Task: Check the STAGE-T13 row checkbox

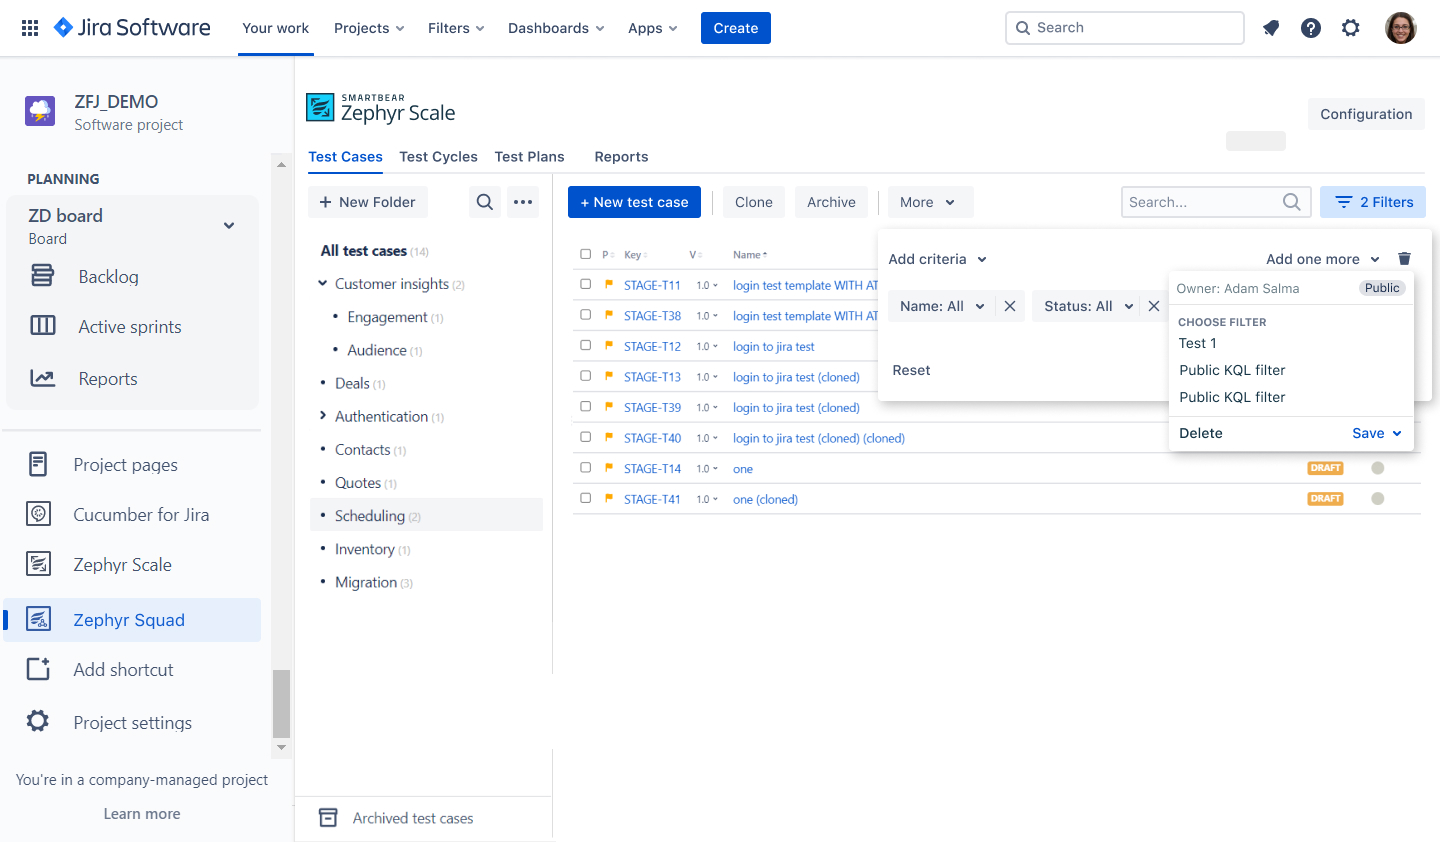Action: [x=586, y=376]
